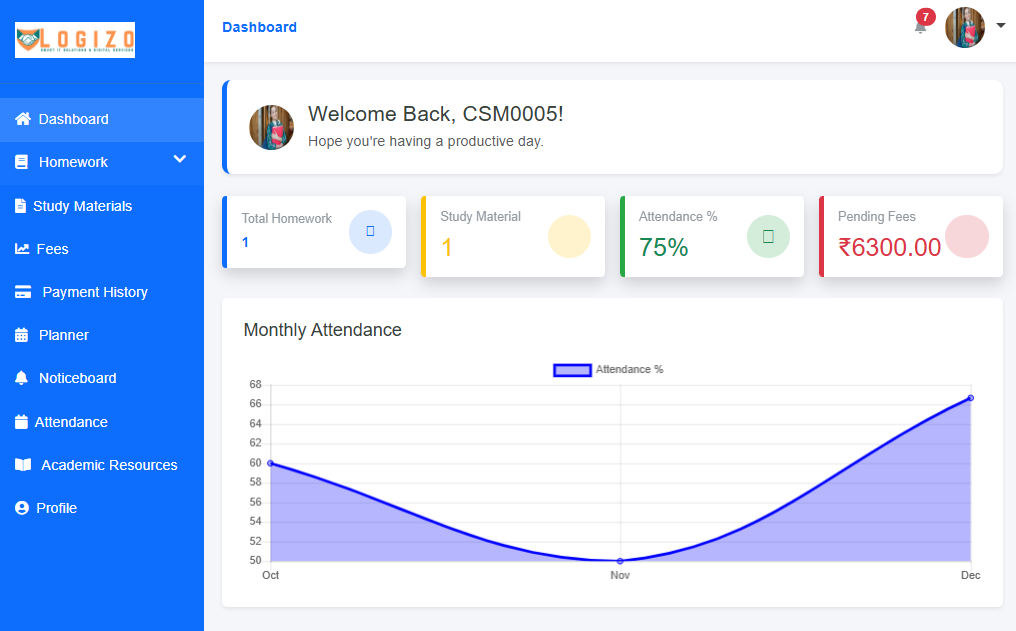Click the welcome banner profile photo
1016x631 pixels.
(271, 128)
